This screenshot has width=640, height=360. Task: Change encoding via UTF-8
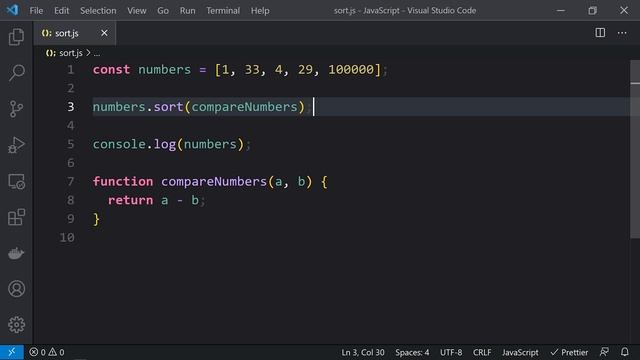click(451, 352)
